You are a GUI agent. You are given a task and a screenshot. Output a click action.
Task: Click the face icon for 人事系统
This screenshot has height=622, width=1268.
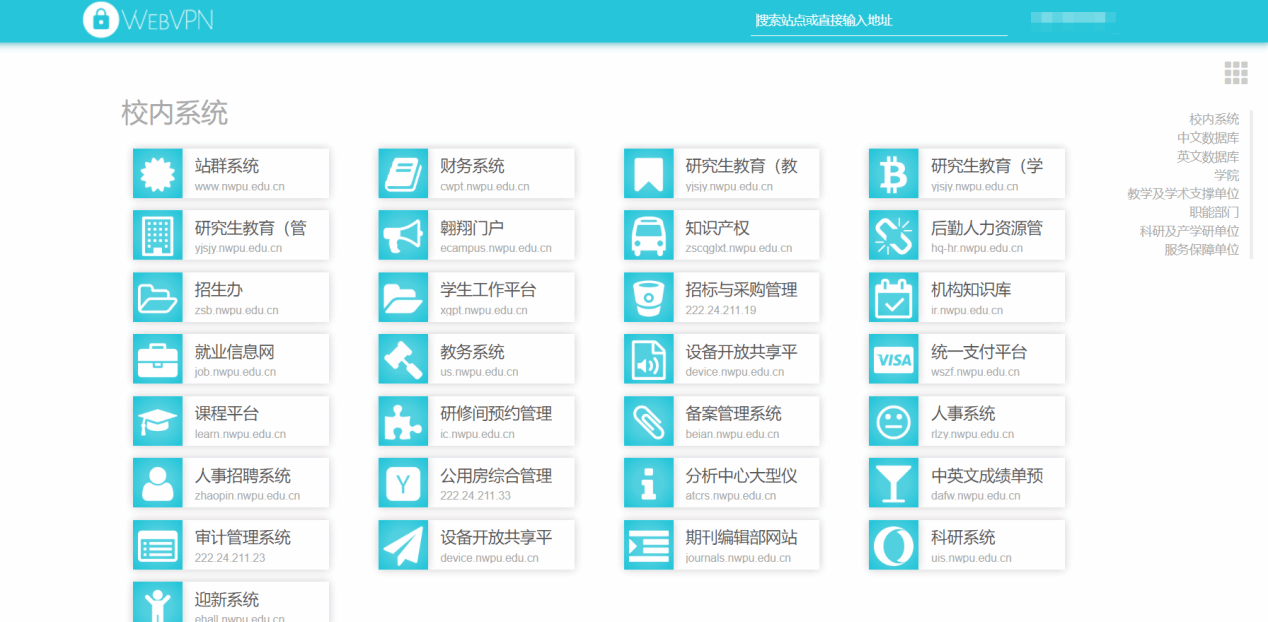click(x=894, y=421)
